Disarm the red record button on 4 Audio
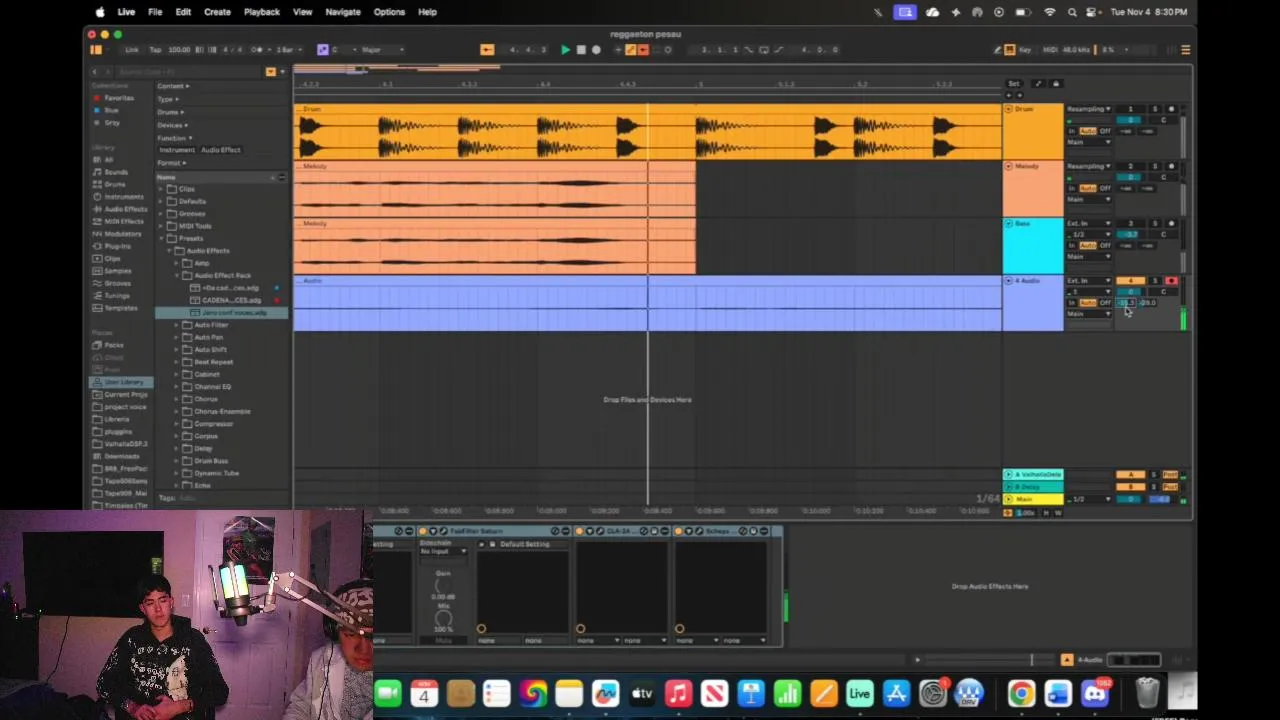This screenshot has height=720, width=1280. [1171, 281]
